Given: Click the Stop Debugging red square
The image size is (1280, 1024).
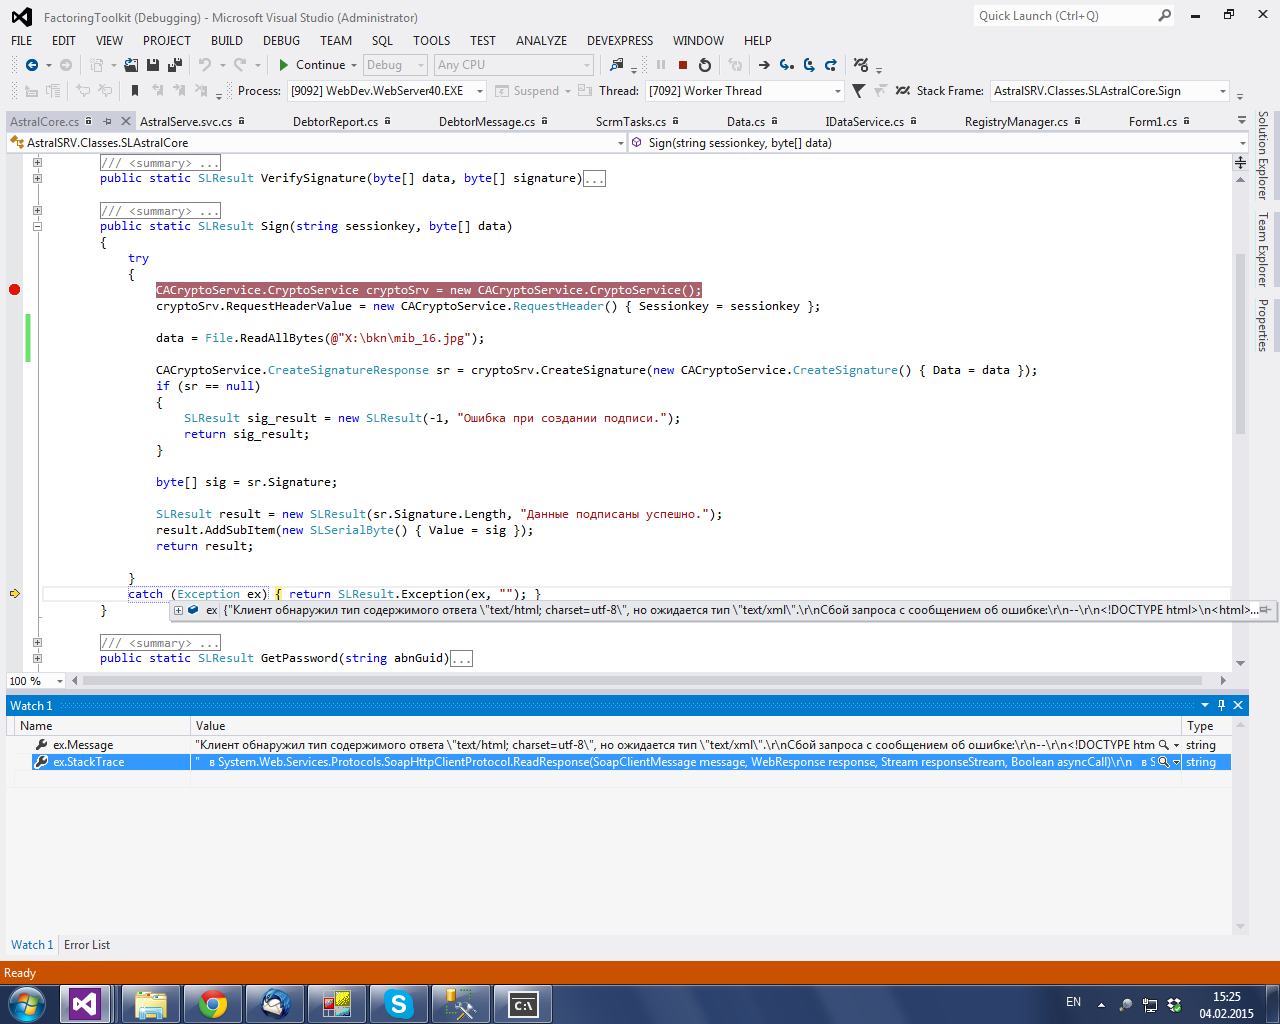Looking at the screenshot, I should tap(683, 65).
